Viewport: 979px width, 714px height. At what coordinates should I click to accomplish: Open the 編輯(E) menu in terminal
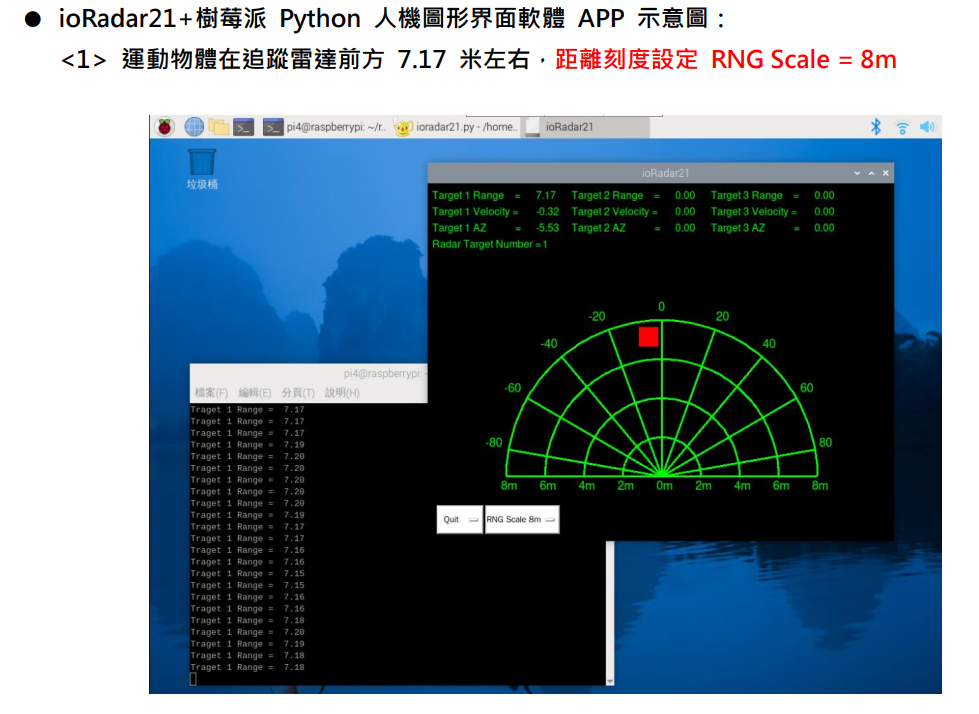(255, 393)
